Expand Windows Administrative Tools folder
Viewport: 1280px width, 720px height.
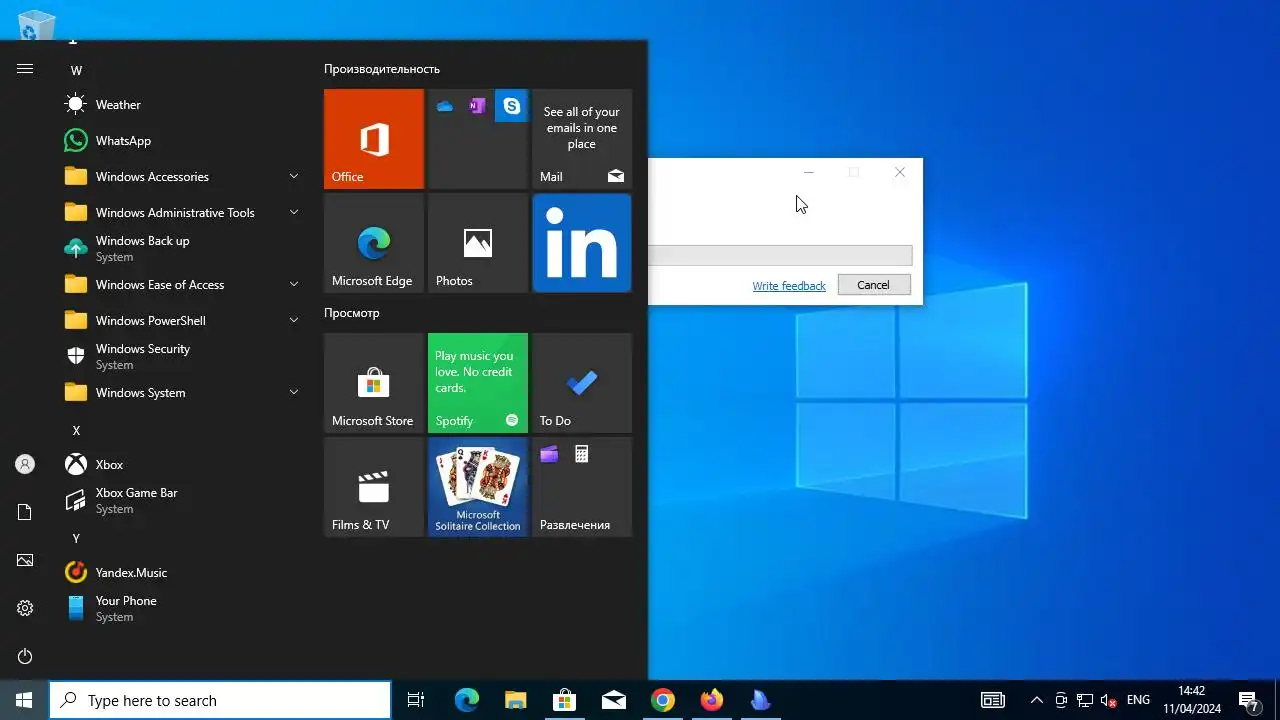pyautogui.click(x=180, y=213)
